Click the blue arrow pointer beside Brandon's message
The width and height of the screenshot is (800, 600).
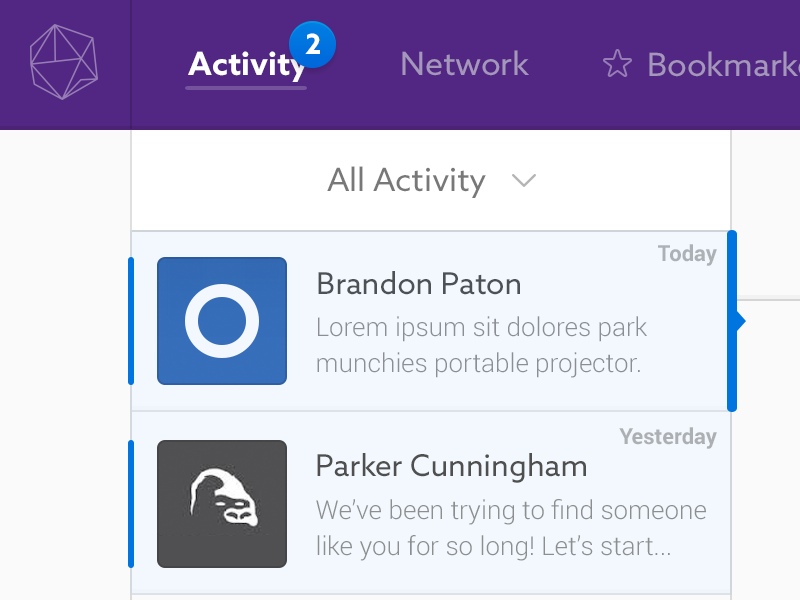pos(741,321)
